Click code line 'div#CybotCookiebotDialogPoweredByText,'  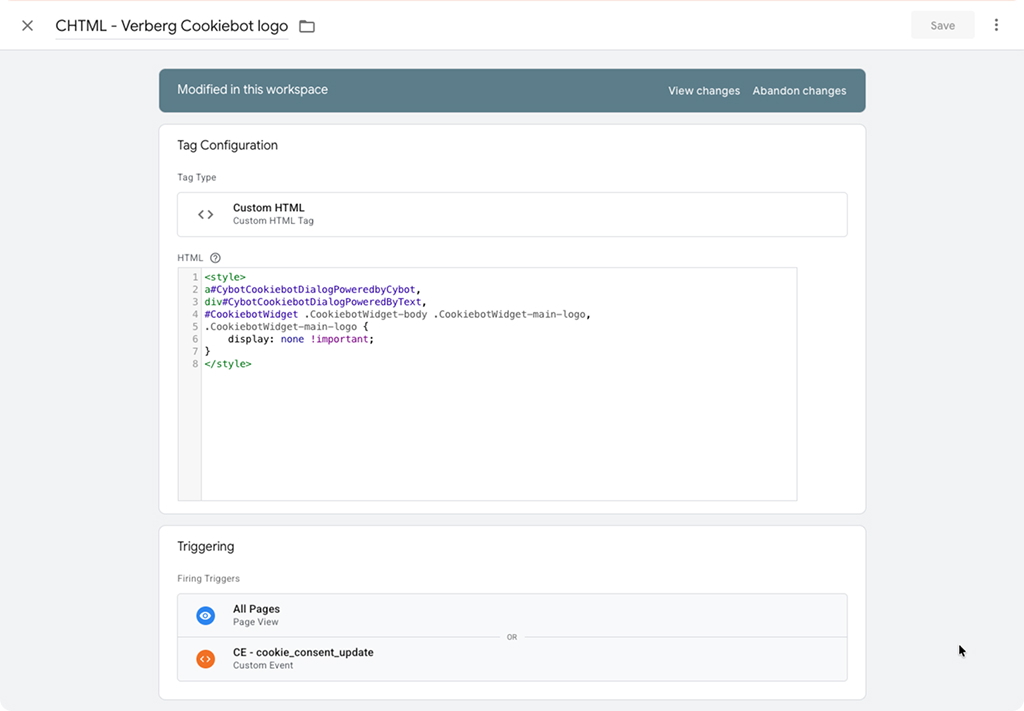315,302
